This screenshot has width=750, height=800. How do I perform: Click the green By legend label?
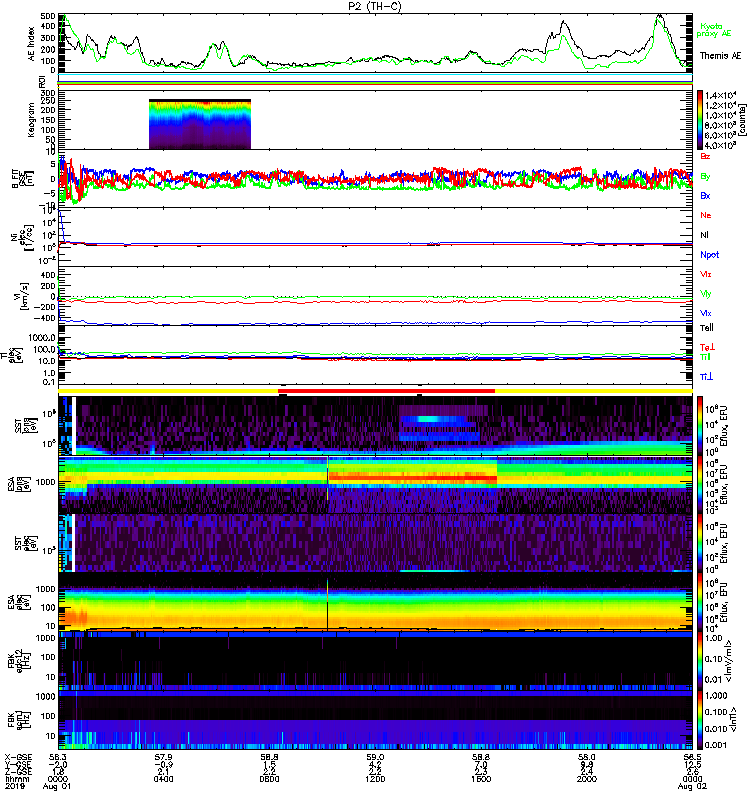pyautogui.click(x=705, y=177)
